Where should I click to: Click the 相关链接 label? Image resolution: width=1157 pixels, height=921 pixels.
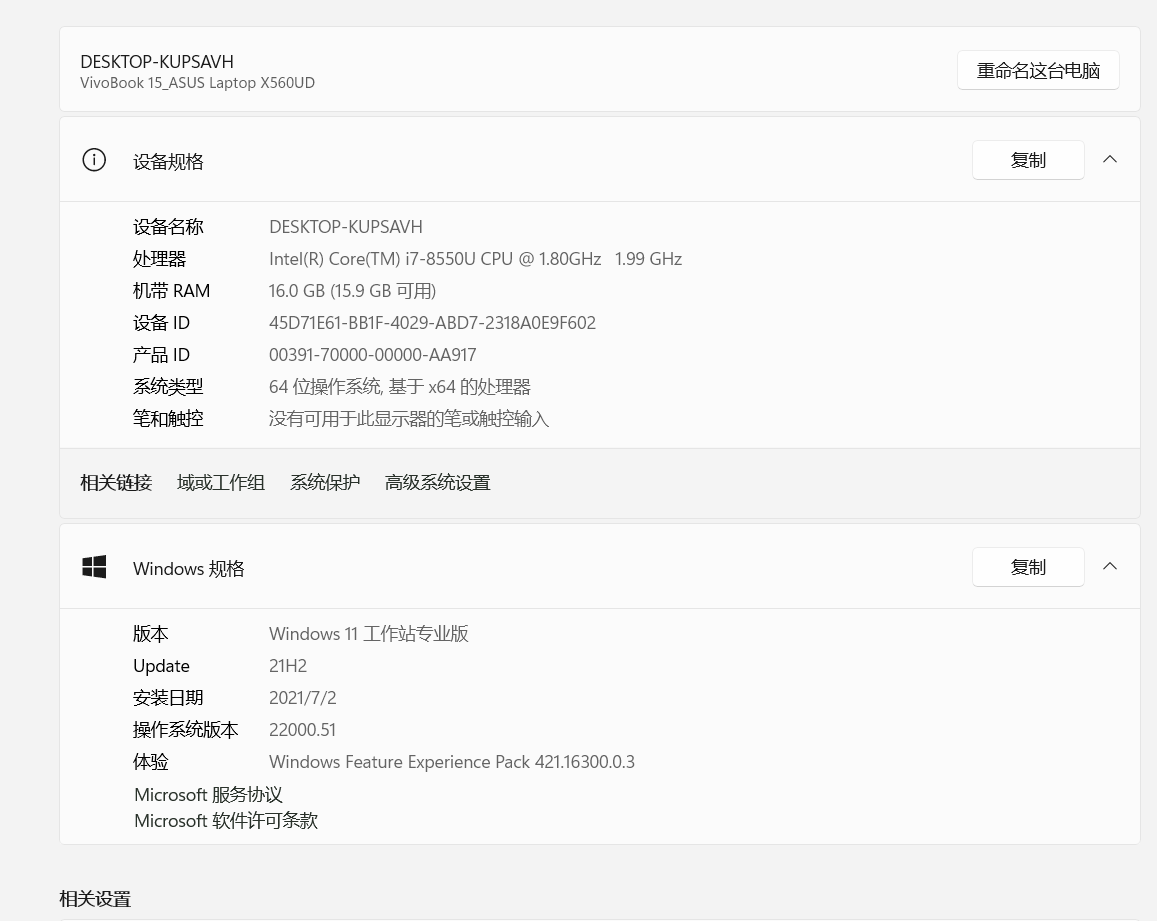(x=116, y=483)
